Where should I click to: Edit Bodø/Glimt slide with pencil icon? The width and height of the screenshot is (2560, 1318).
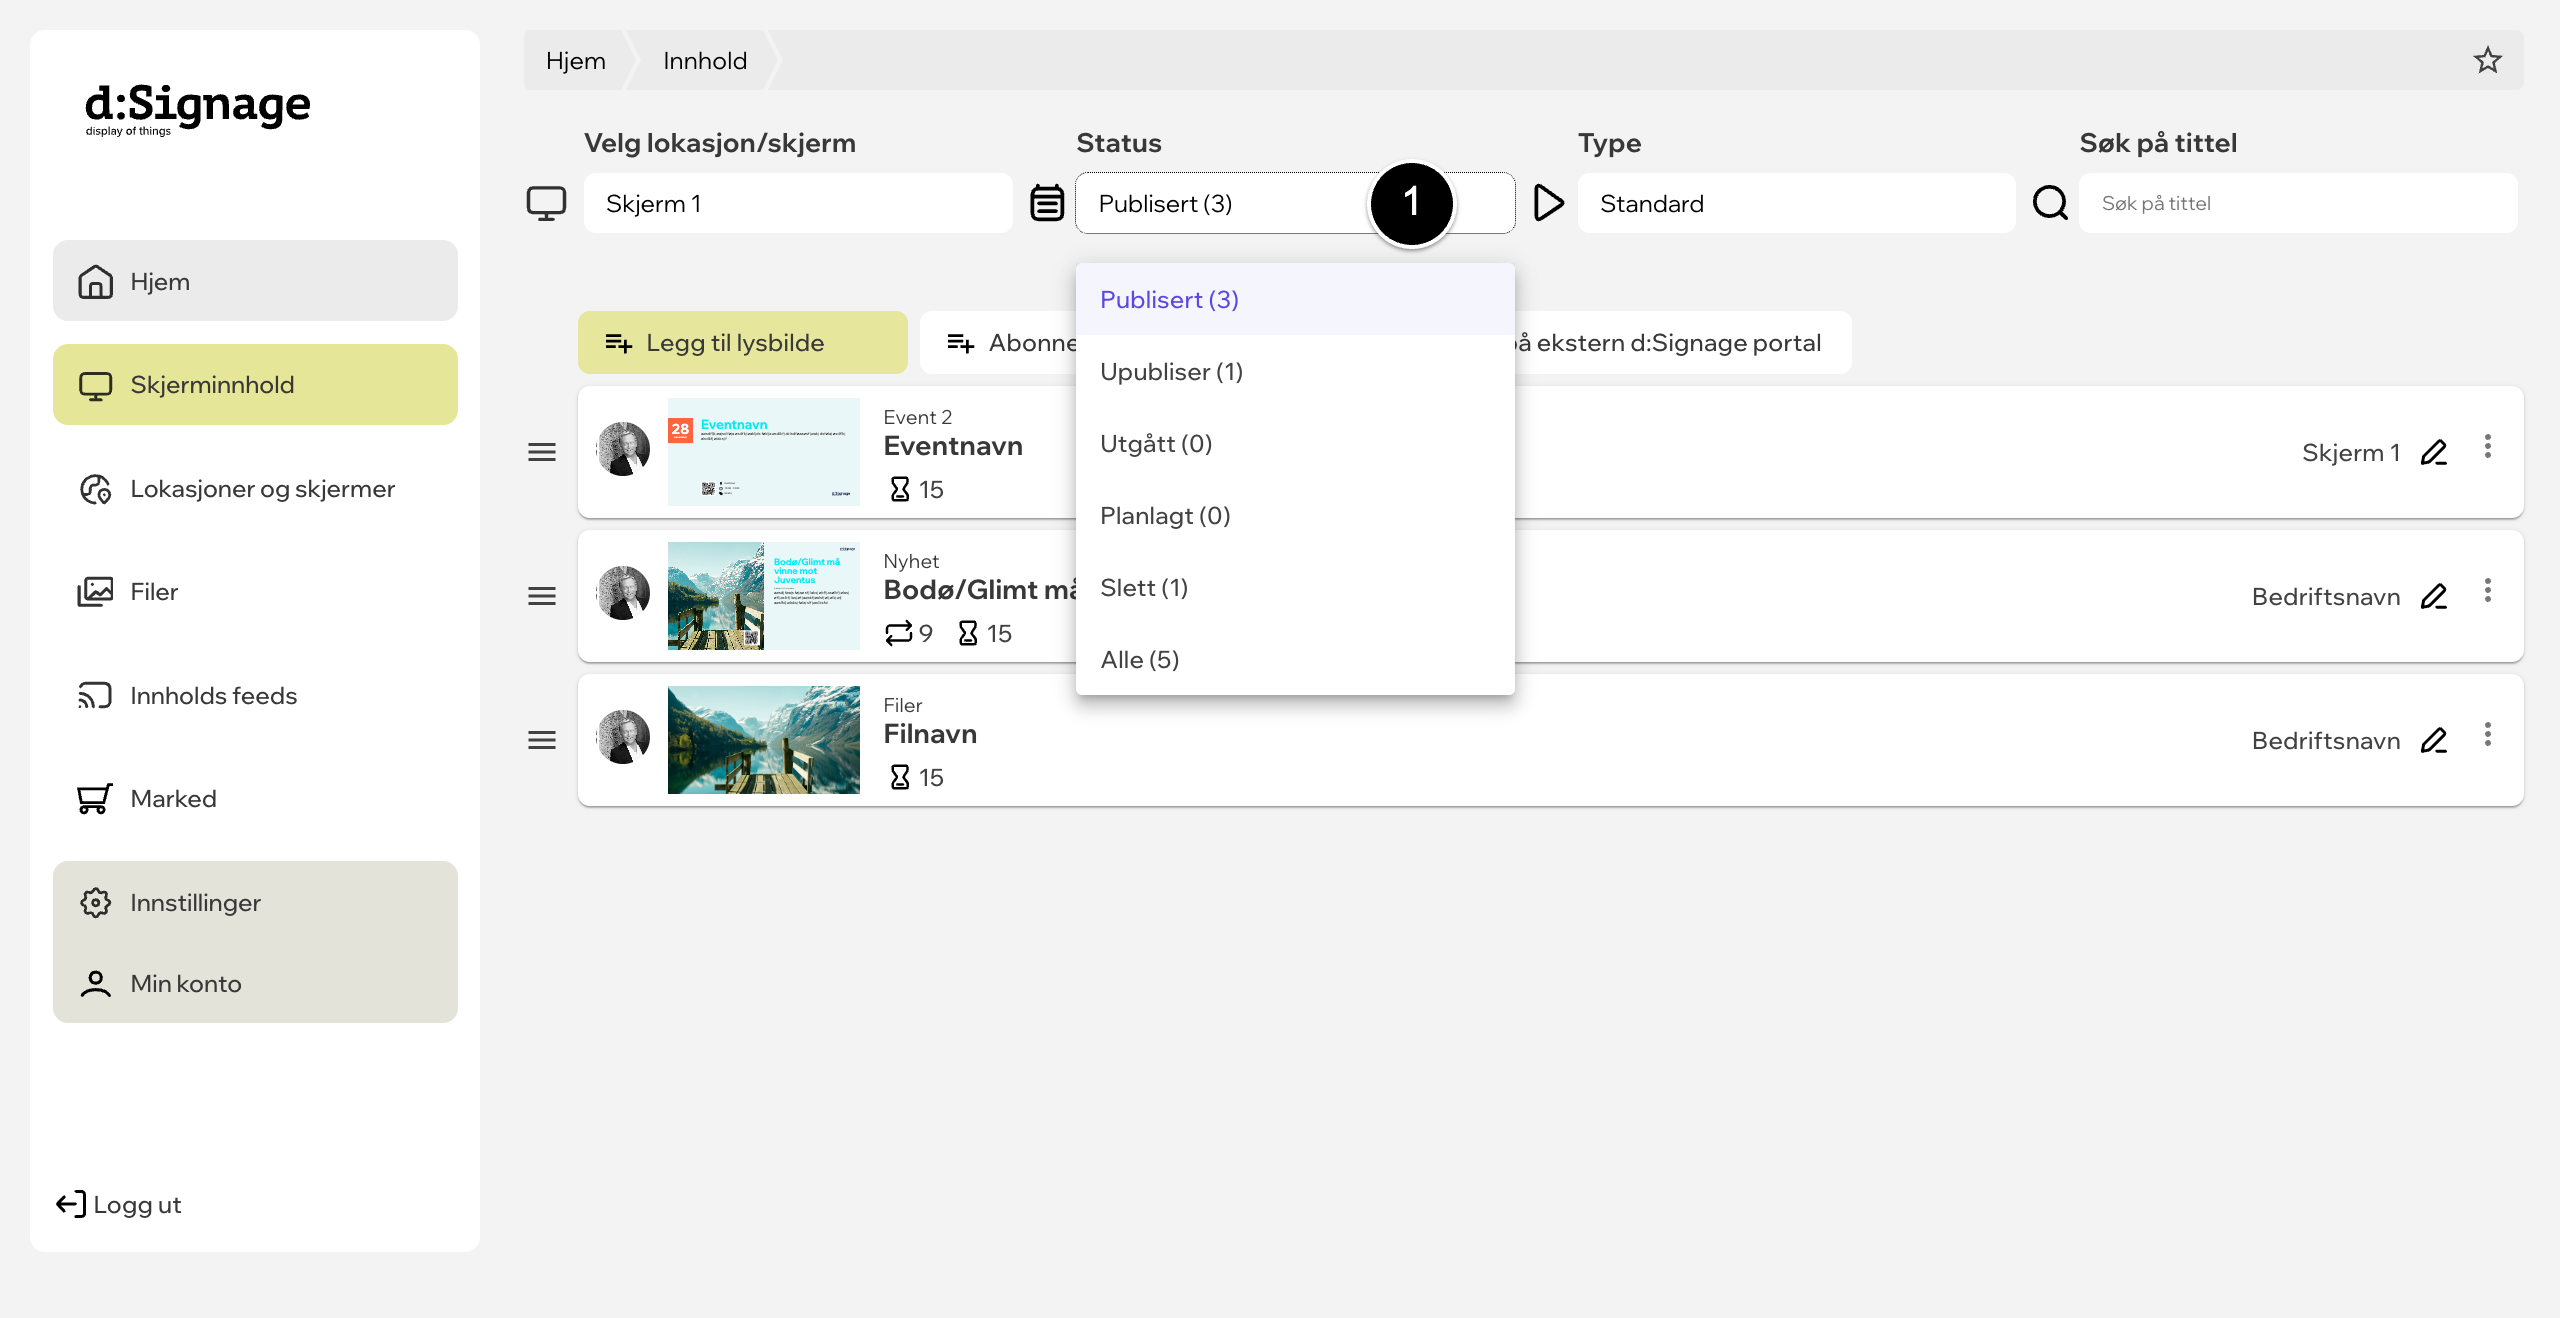(2434, 597)
